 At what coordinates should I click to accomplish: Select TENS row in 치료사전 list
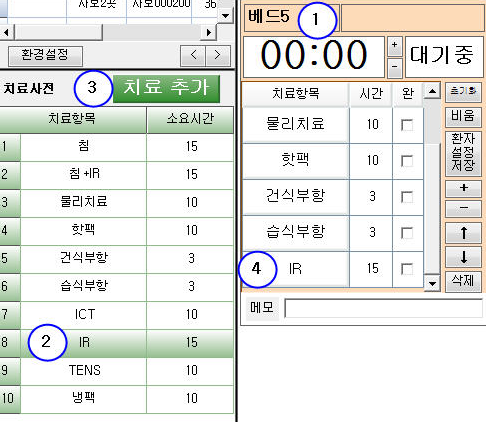[x=117, y=371]
